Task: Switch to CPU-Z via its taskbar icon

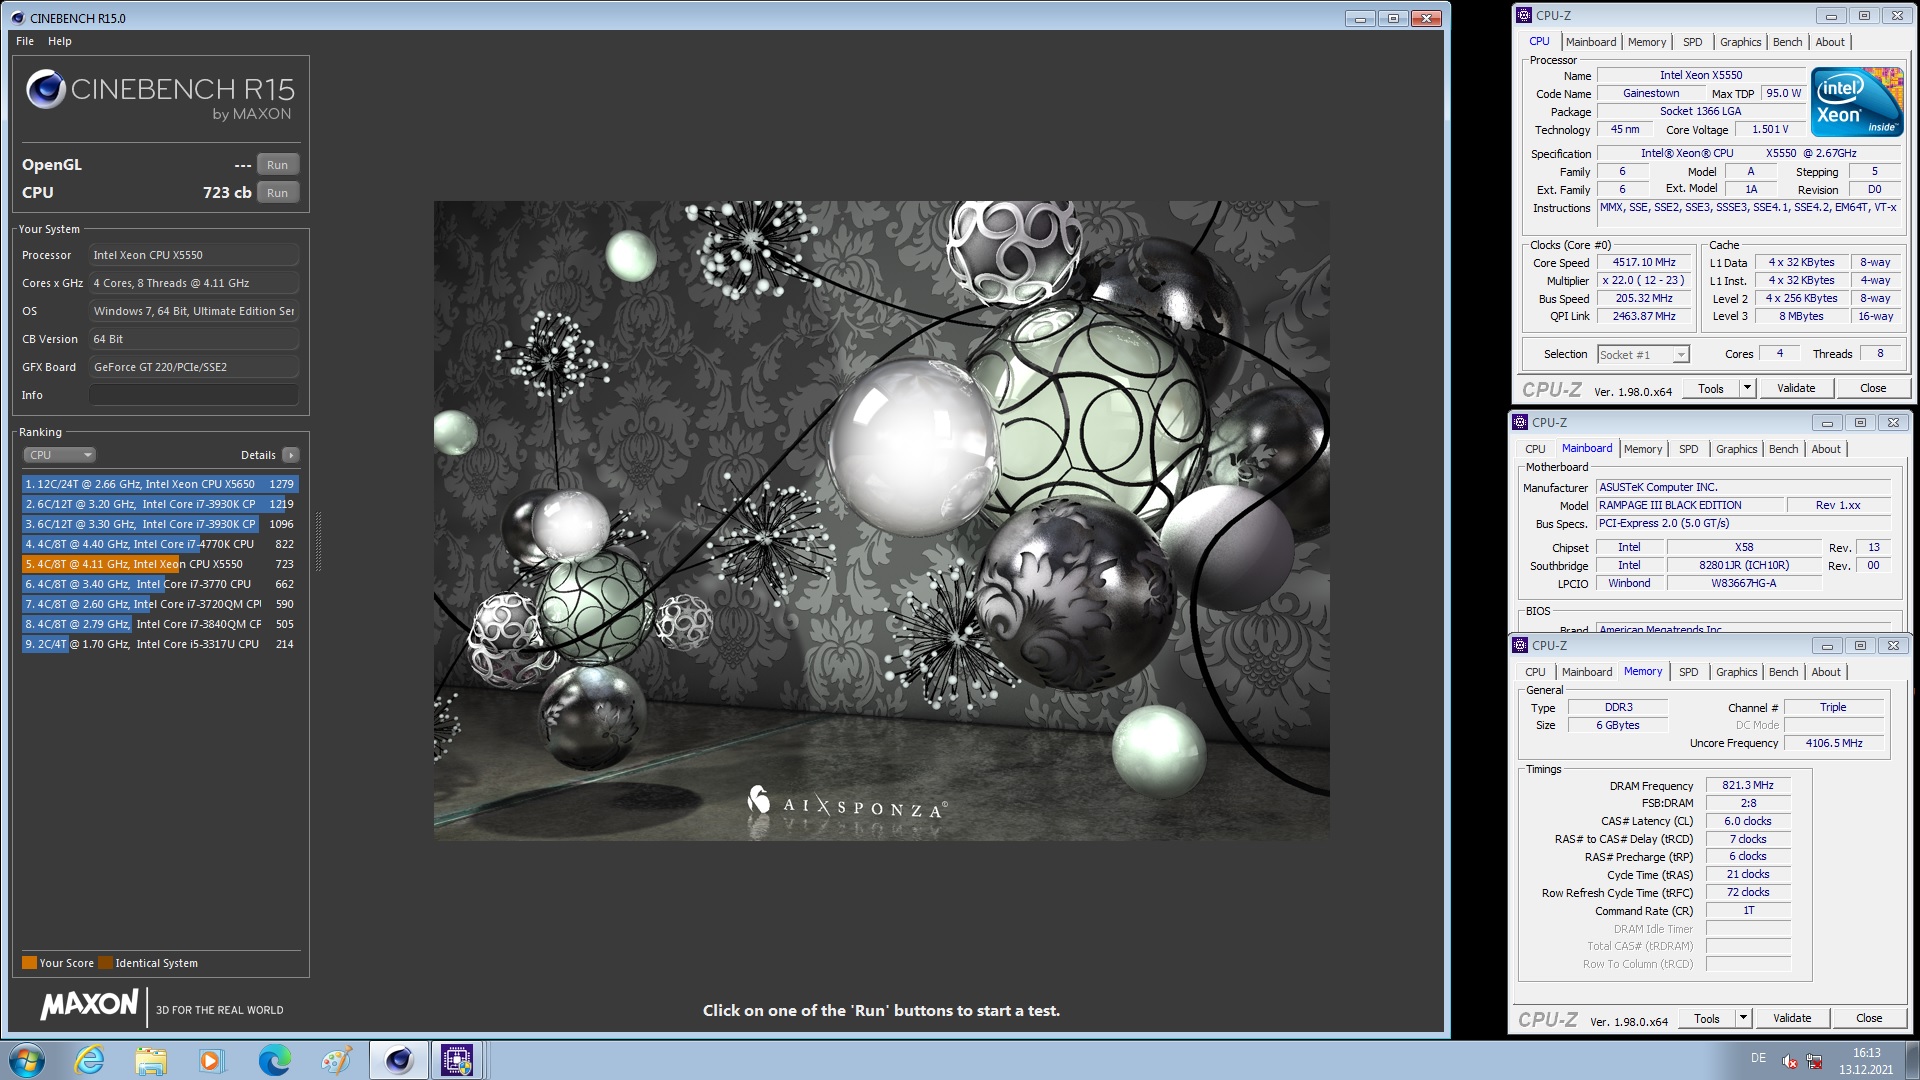Action: [457, 1059]
